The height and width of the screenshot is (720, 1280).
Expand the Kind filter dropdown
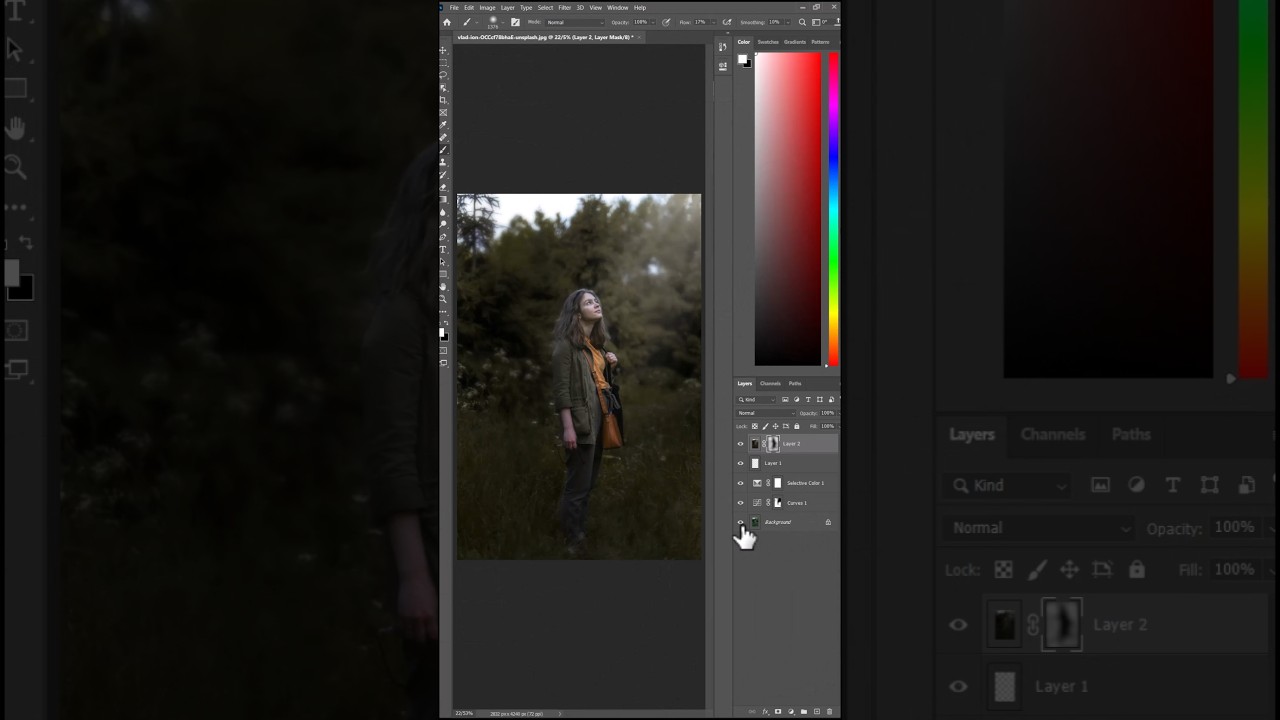coord(757,400)
